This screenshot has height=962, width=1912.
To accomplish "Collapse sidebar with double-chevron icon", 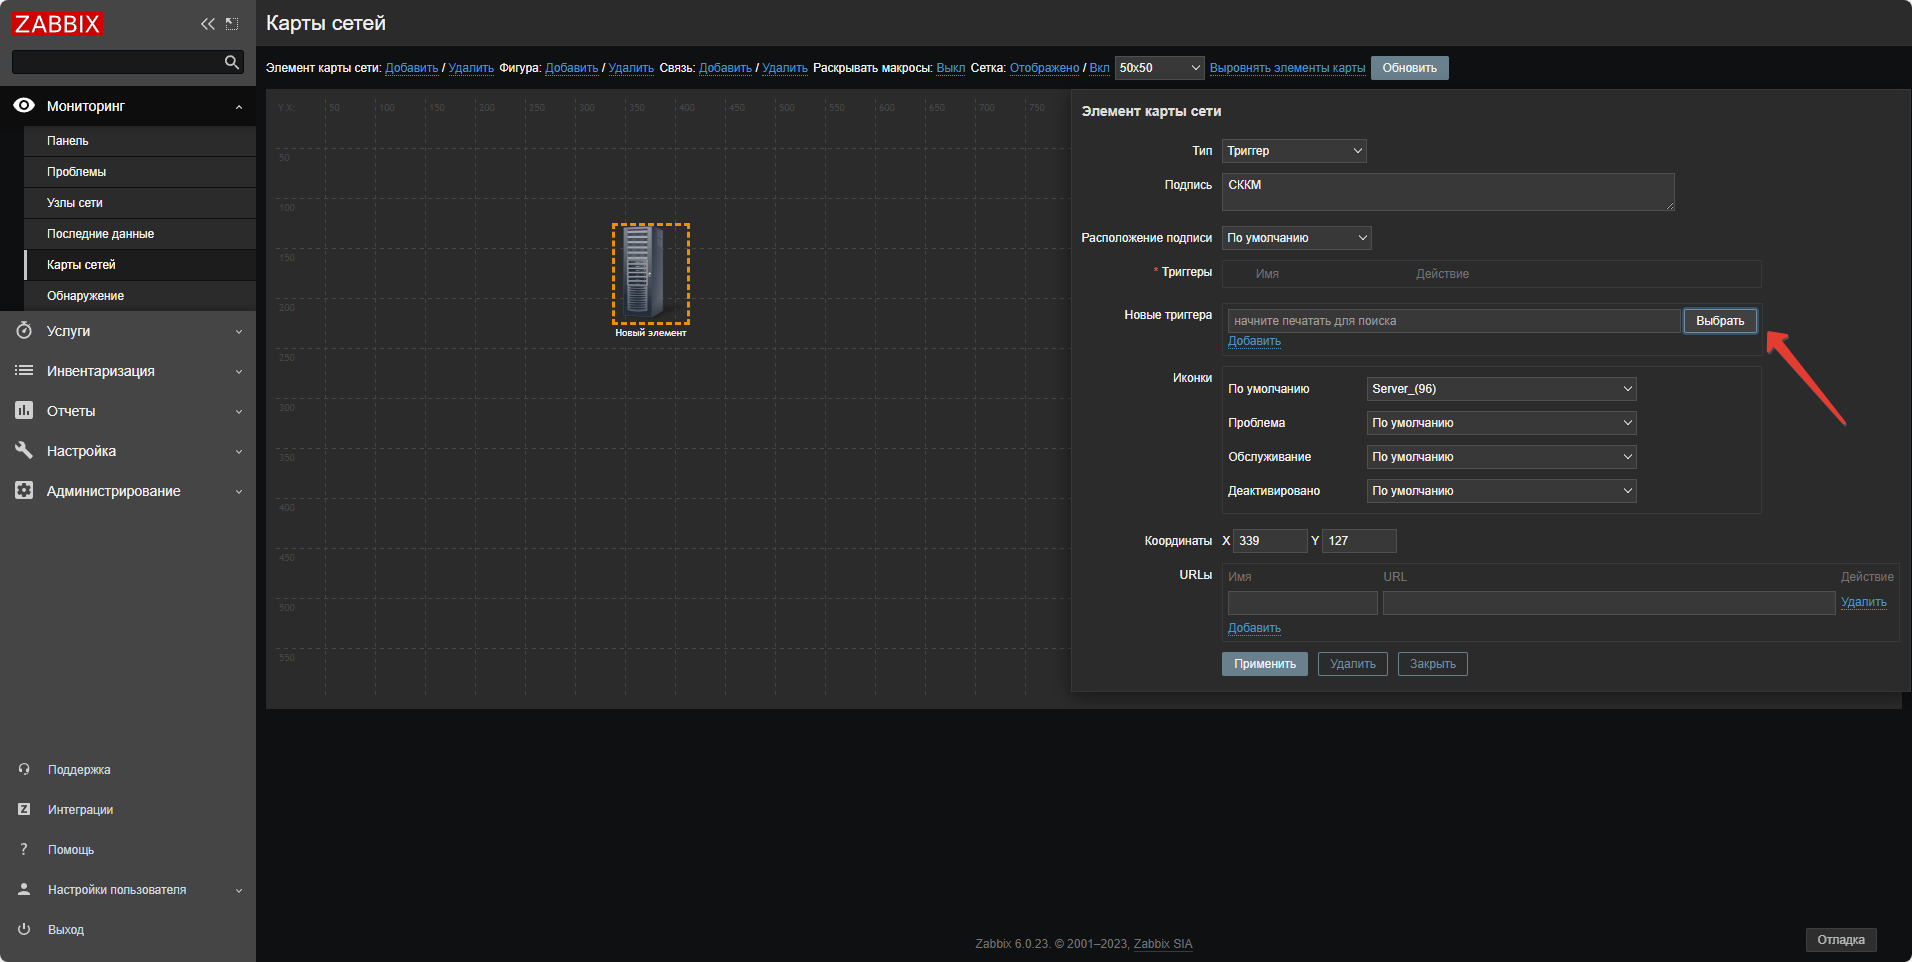I will coord(207,24).
